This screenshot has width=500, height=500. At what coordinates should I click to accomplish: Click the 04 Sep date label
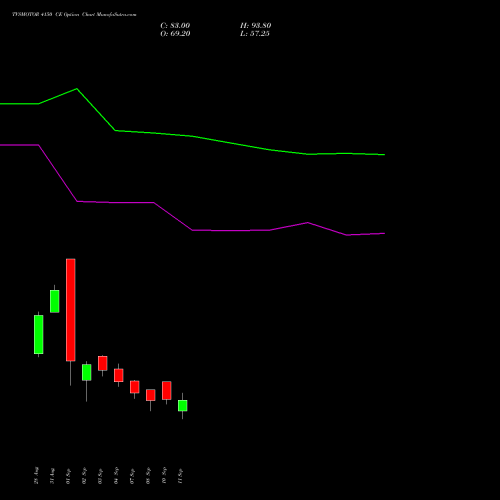pos(116,475)
